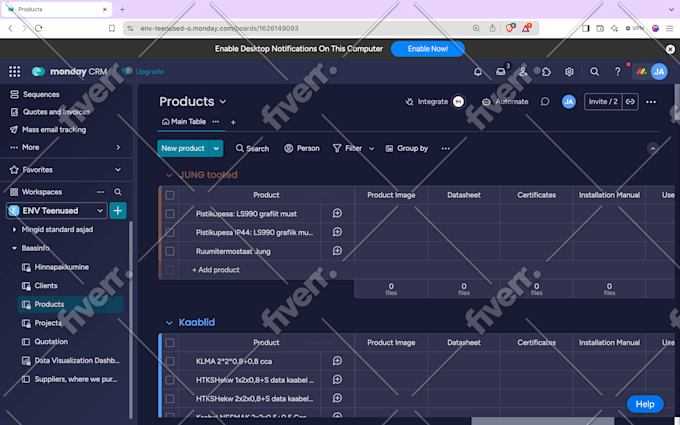
Task: Click the monday products switcher colored icon
Action: [641, 72]
